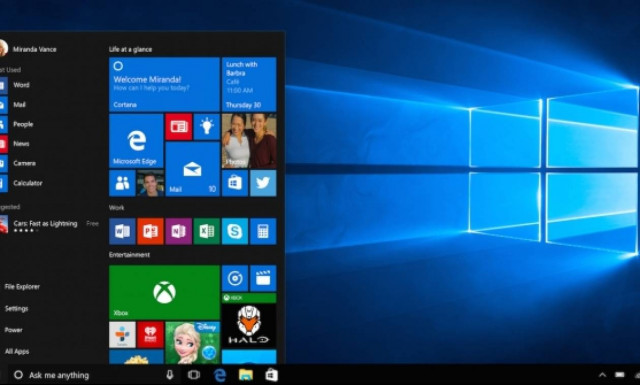Open the calendar tile Lunch with Barbra
The height and width of the screenshot is (385, 640).
coord(249,85)
